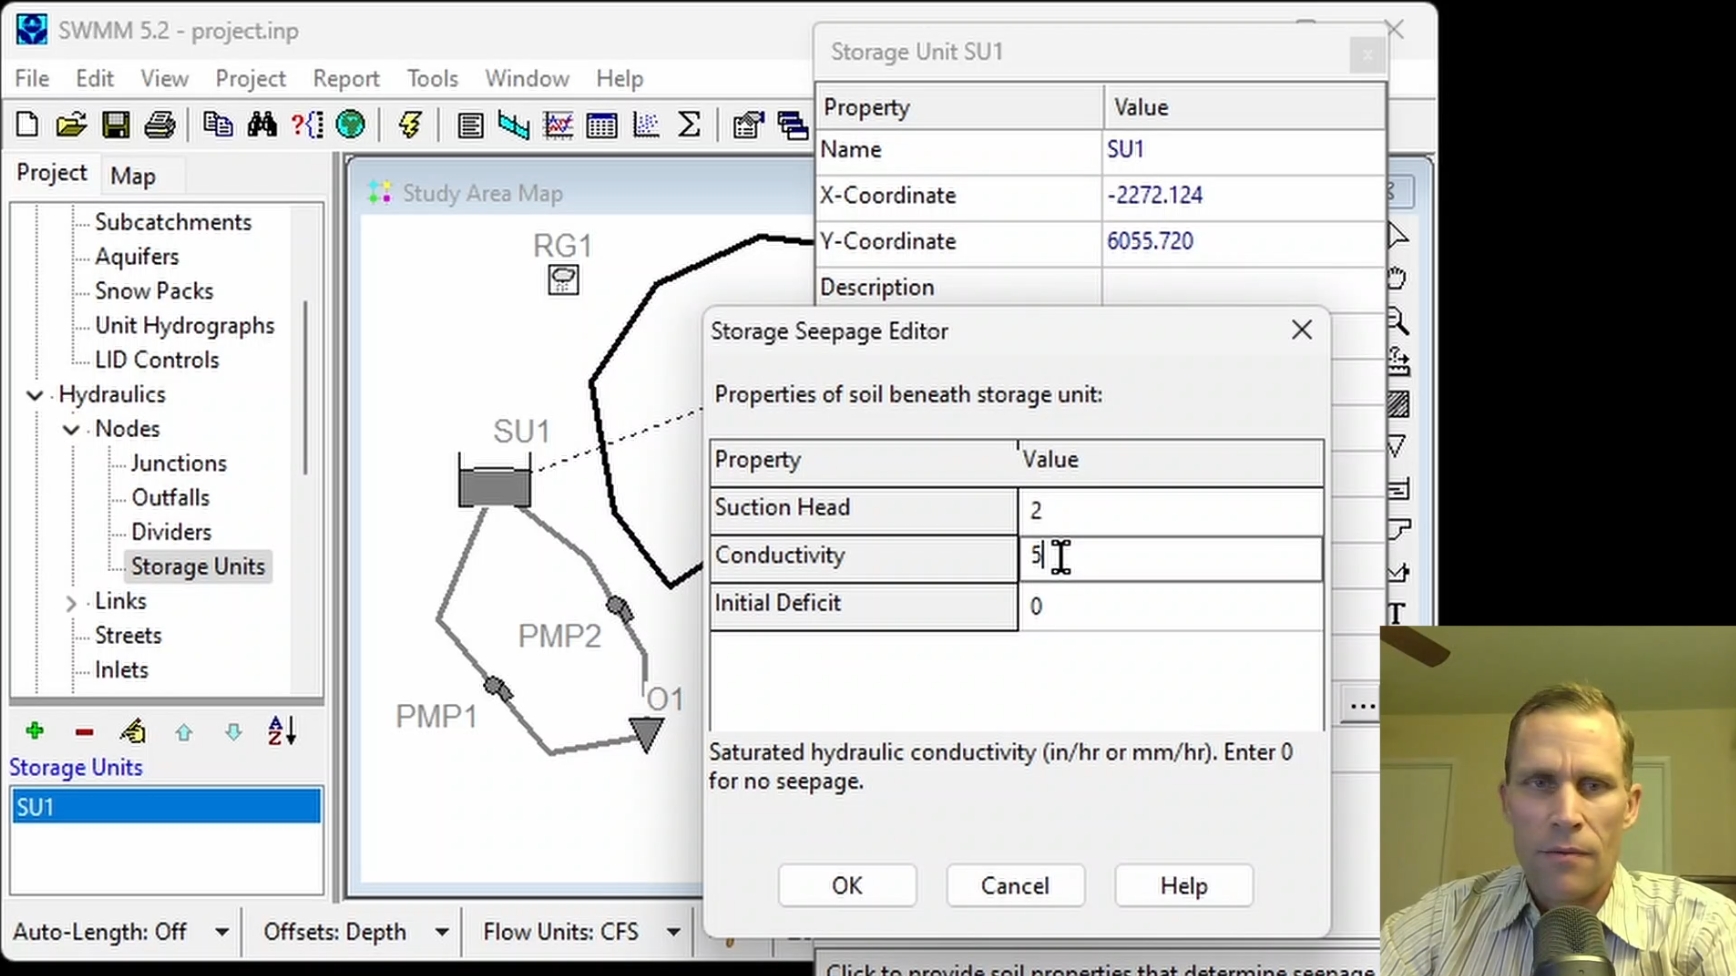Move object up arrow icon

[183, 732]
